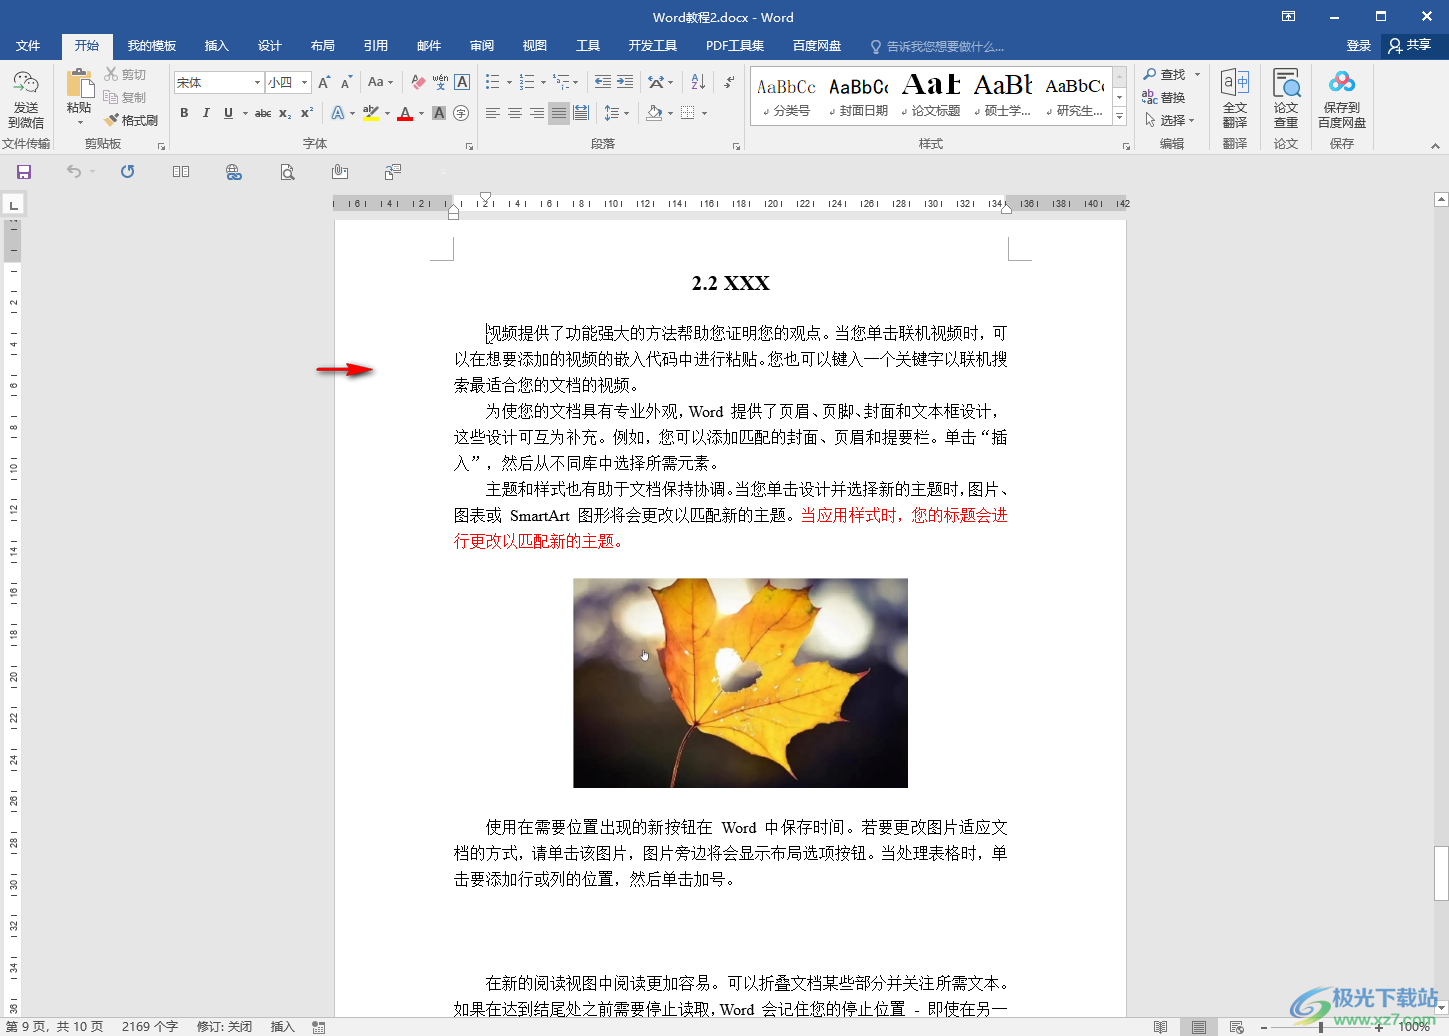Click the 剪切 cut scissors button
Image resolution: width=1449 pixels, height=1036 pixels.
click(125, 75)
